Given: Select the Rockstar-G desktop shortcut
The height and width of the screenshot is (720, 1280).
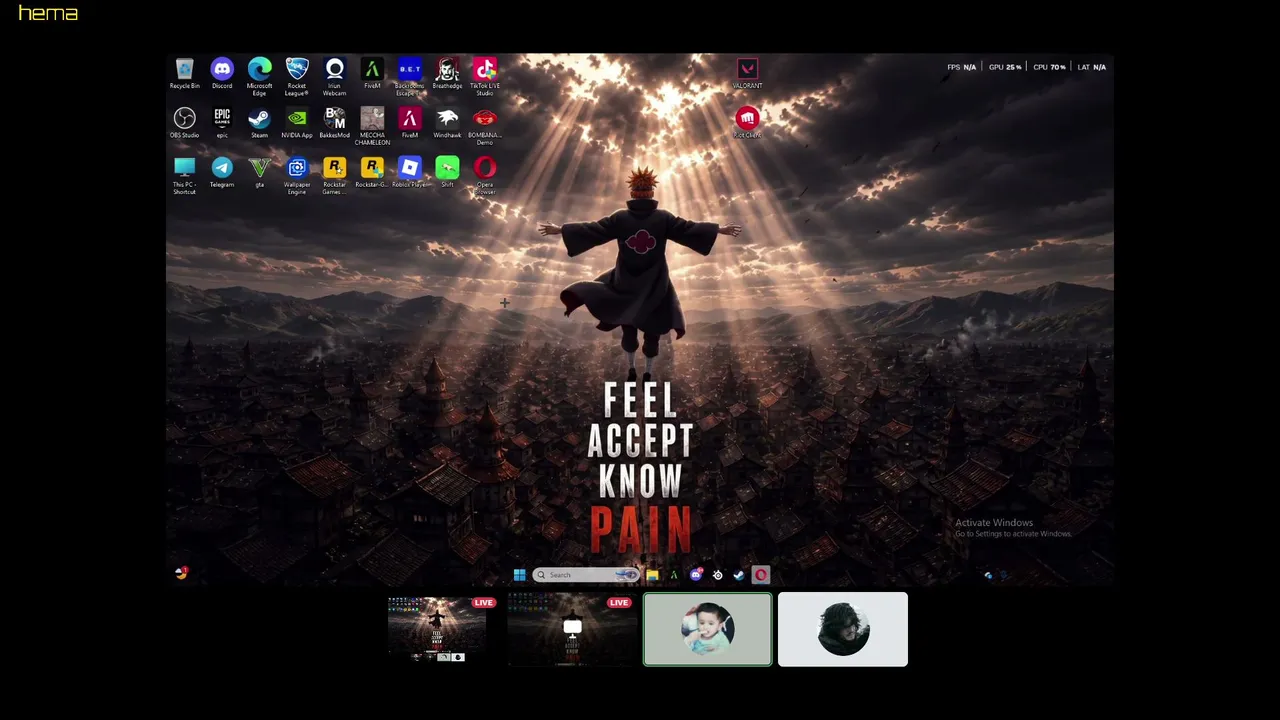Looking at the screenshot, I should click(372, 172).
